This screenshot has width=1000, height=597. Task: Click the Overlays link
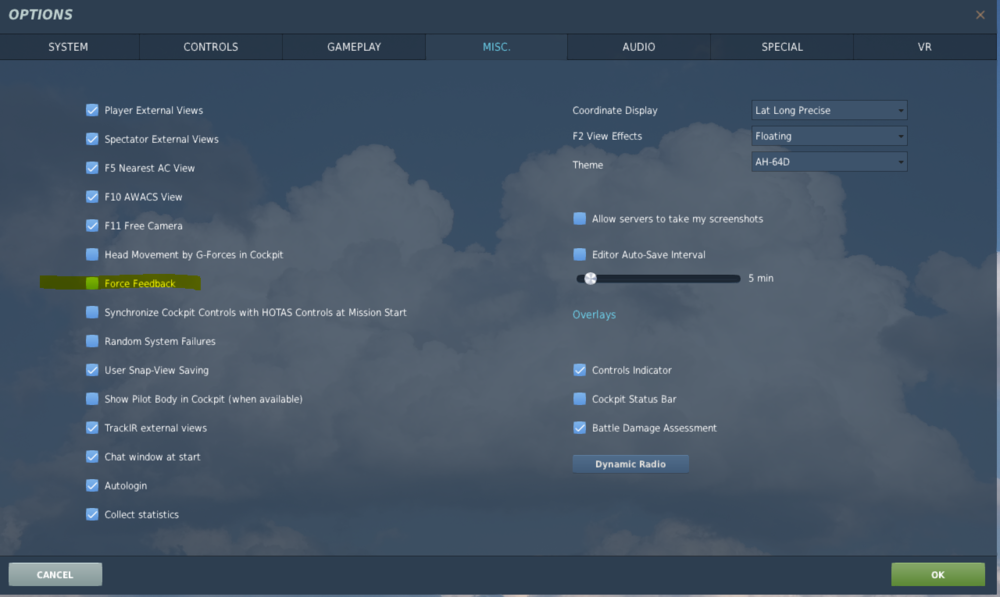(594, 314)
